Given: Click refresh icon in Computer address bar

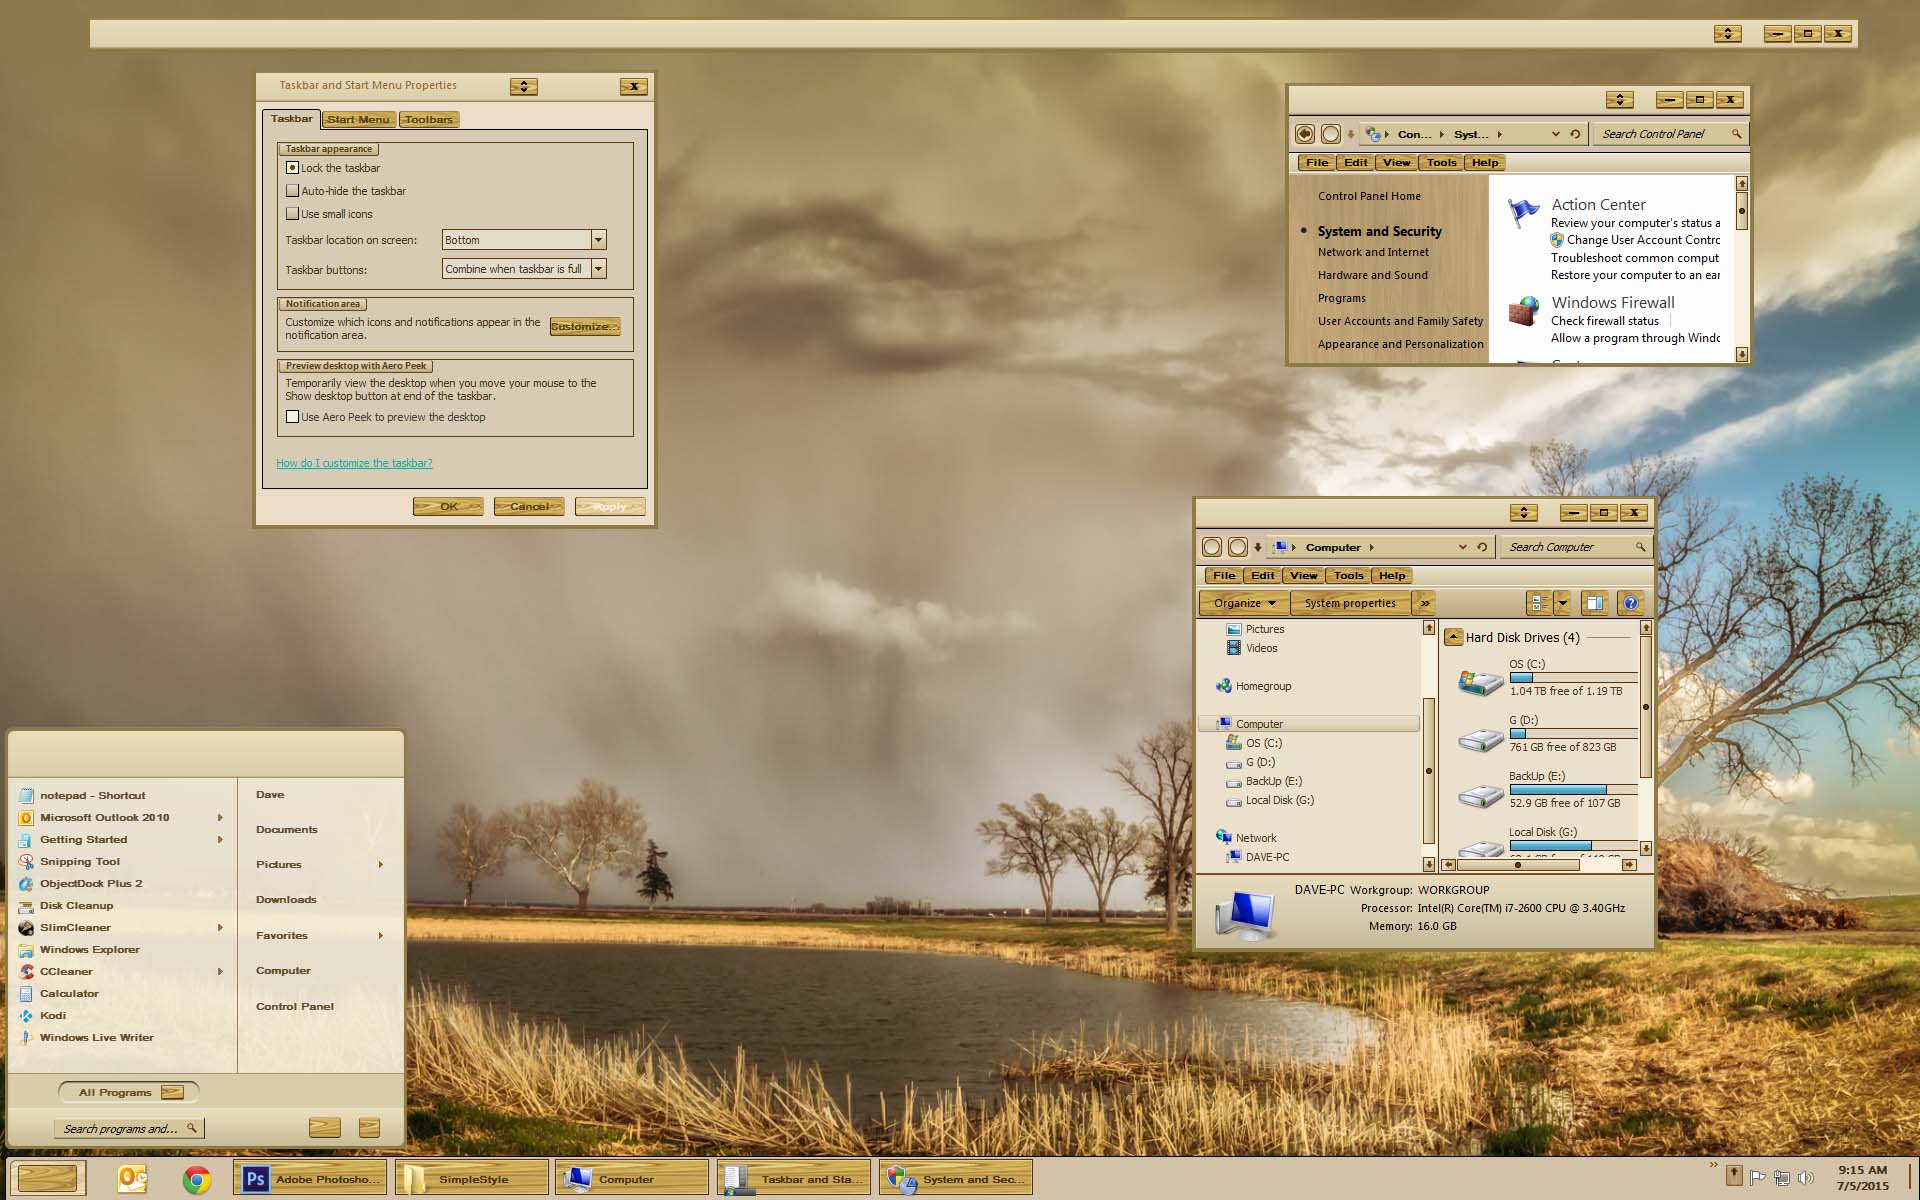Looking at the screenshot, I should pos(1482,547).
